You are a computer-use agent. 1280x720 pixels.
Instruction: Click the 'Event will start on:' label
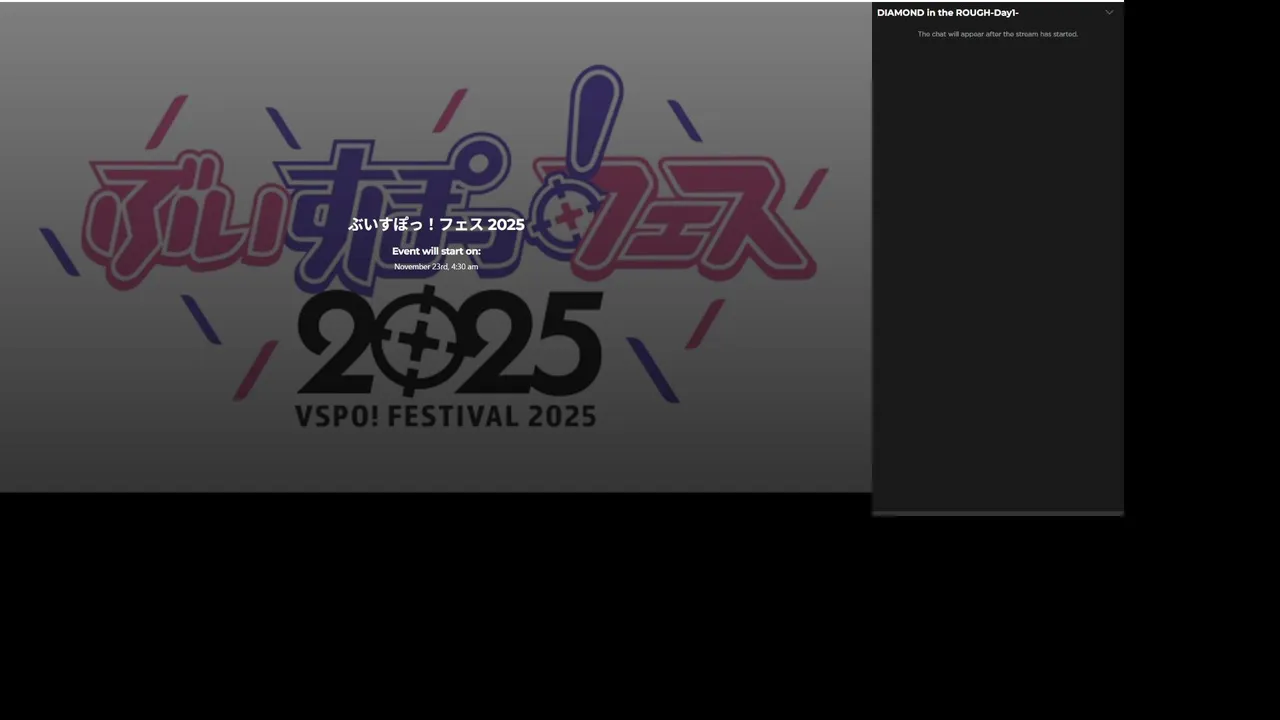[436, 251]
